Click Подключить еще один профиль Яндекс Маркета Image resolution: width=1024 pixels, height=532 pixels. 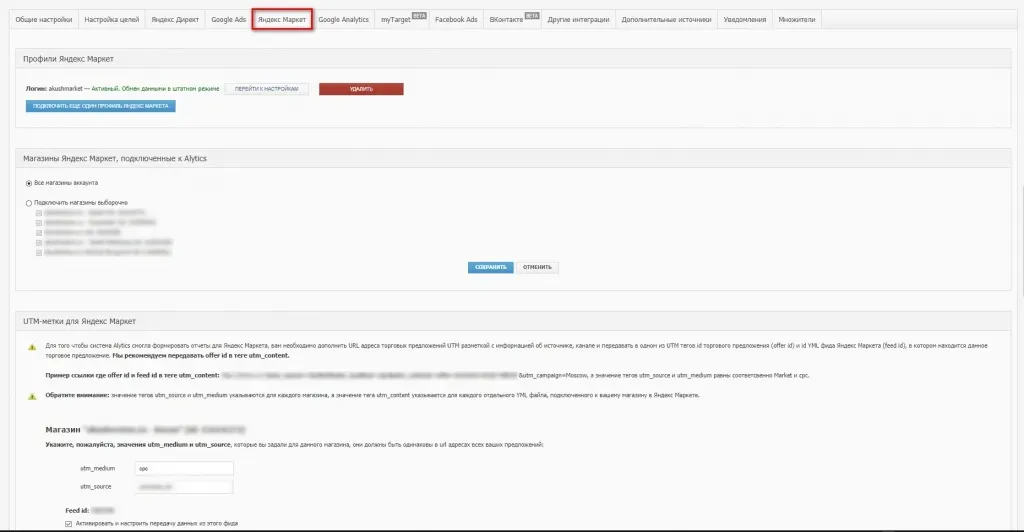point(101,106)
